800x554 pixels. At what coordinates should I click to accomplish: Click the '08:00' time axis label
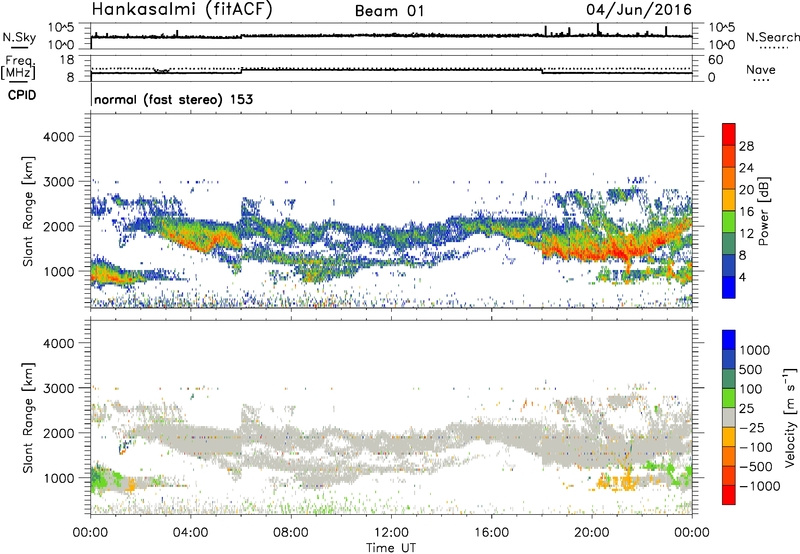click(x=290, y=533)
